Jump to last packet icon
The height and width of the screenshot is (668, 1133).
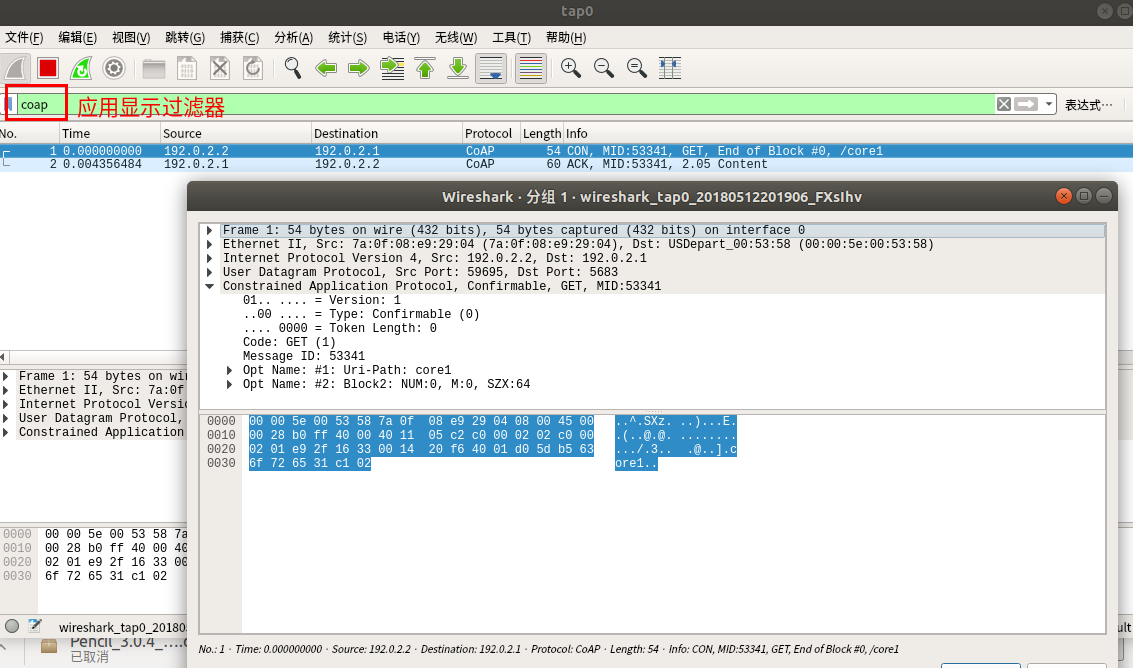[457, 68]
